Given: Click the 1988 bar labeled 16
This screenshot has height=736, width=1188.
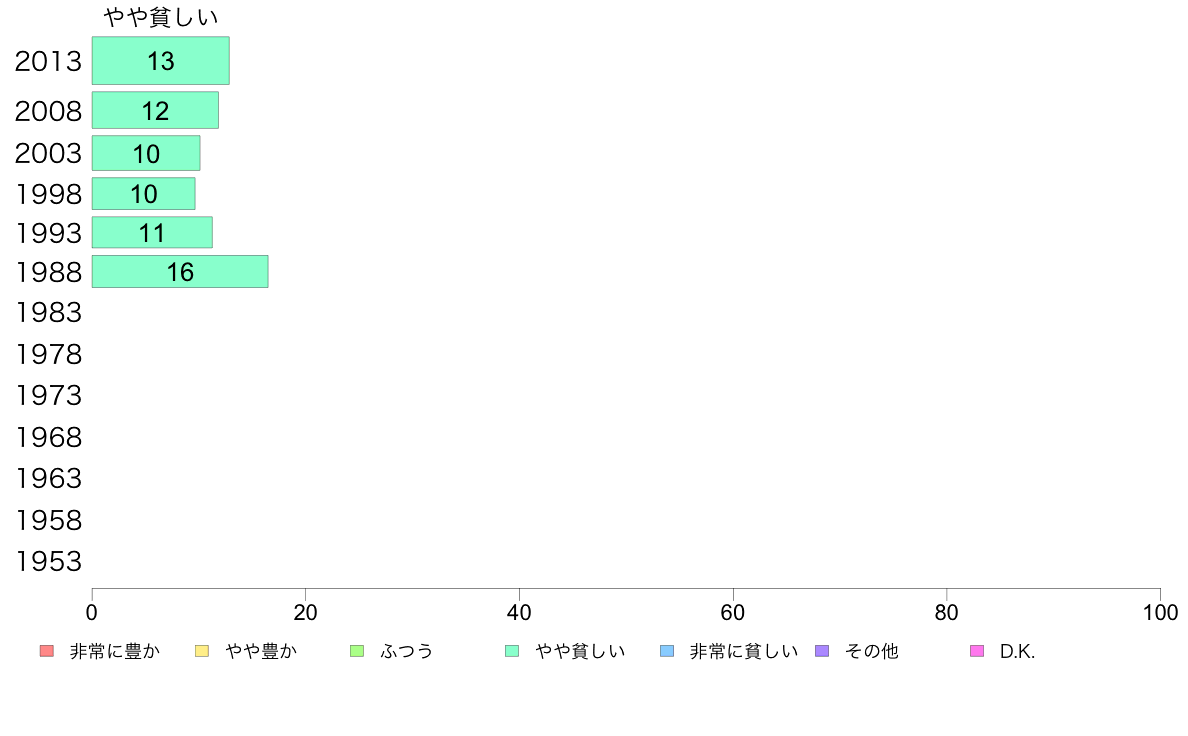Looking at the screenshot, I should click(180, 272).
